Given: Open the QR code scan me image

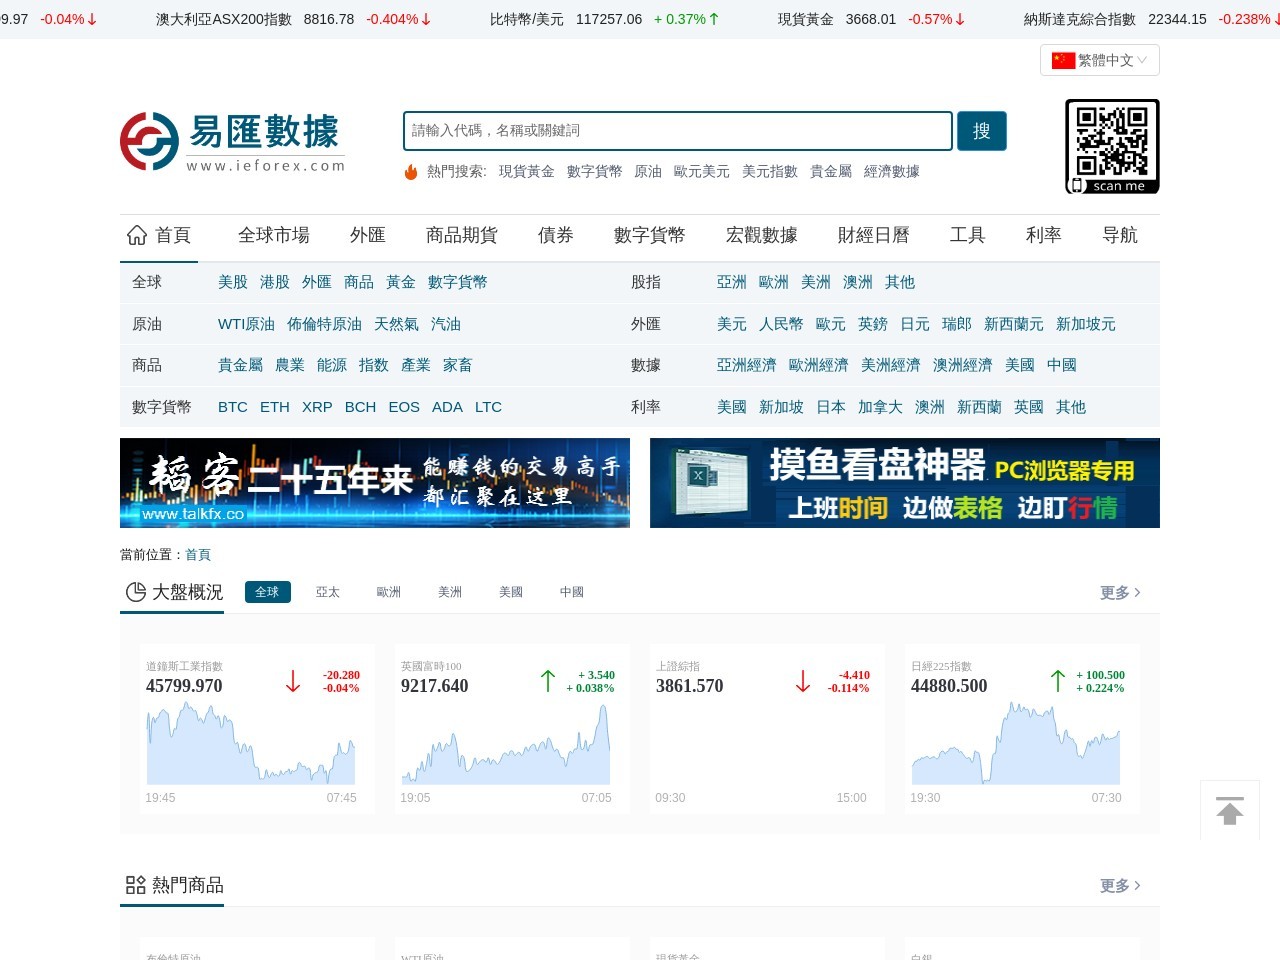Looking at the screenshot, I should [x=1112, y=146].
